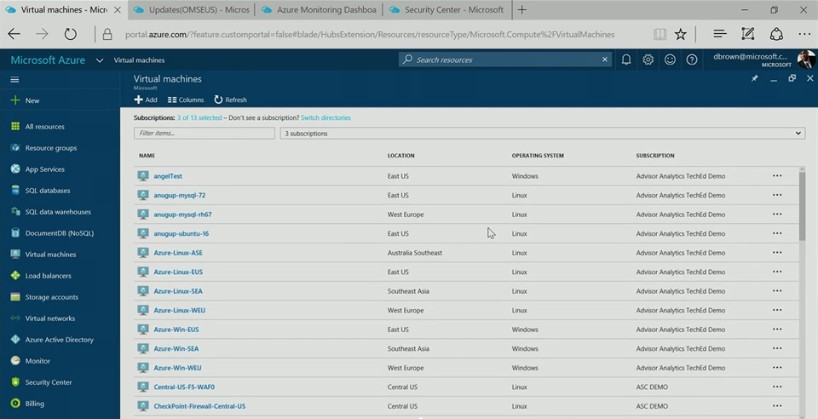Click the Filter items input field

point(204,133)
